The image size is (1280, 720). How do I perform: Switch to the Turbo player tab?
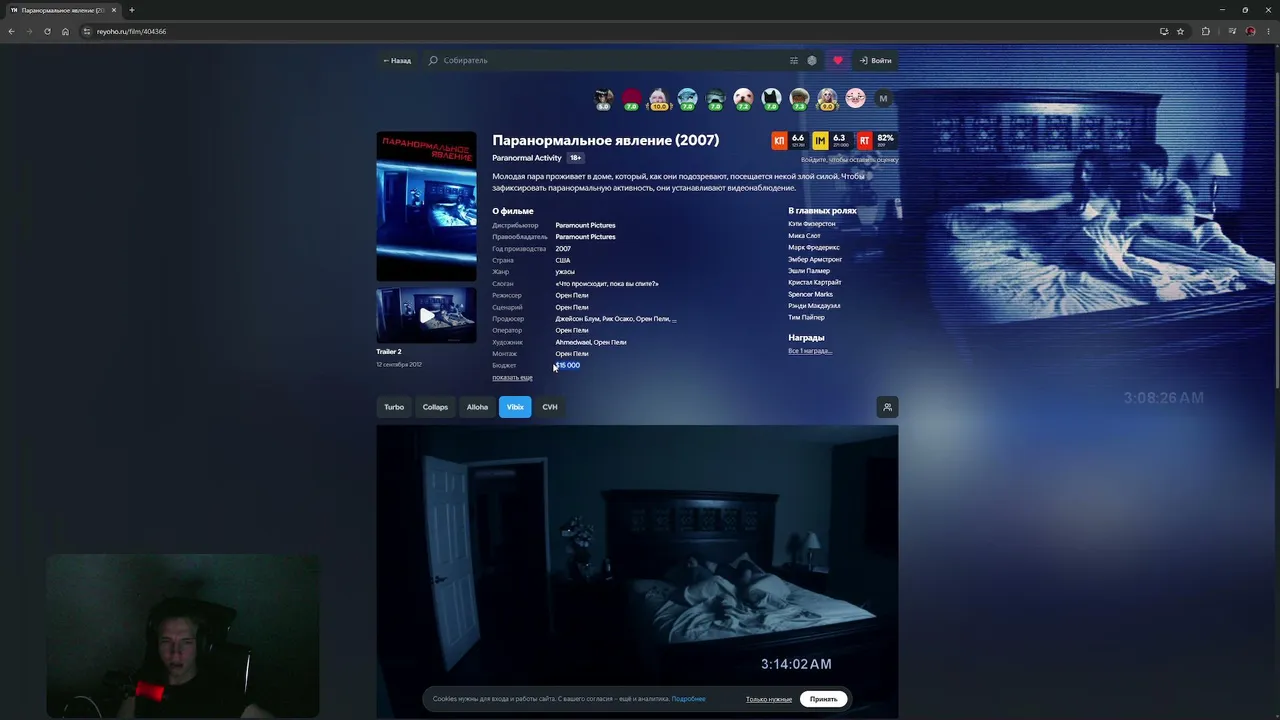click(x=394, y=407)
